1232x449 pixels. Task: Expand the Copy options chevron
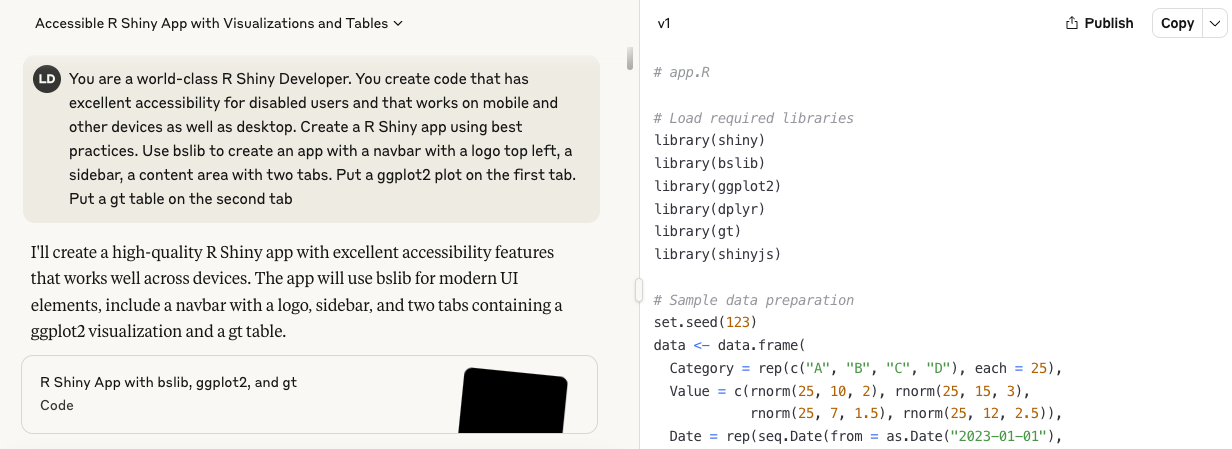point(1213,23)
